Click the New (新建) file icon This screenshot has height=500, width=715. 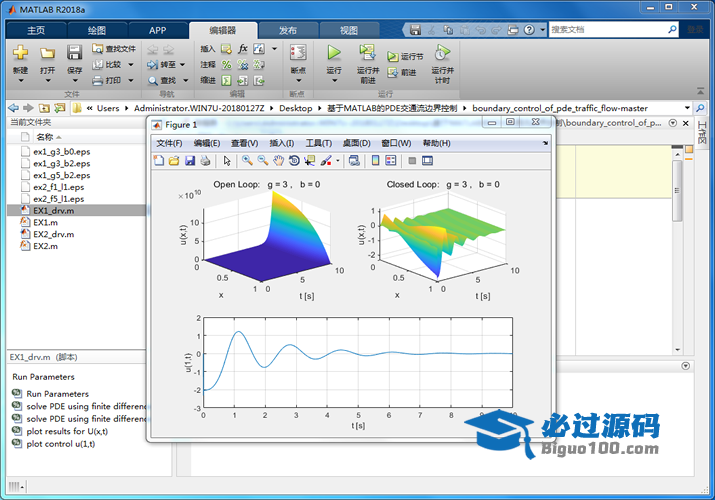[x=20, y=52]
